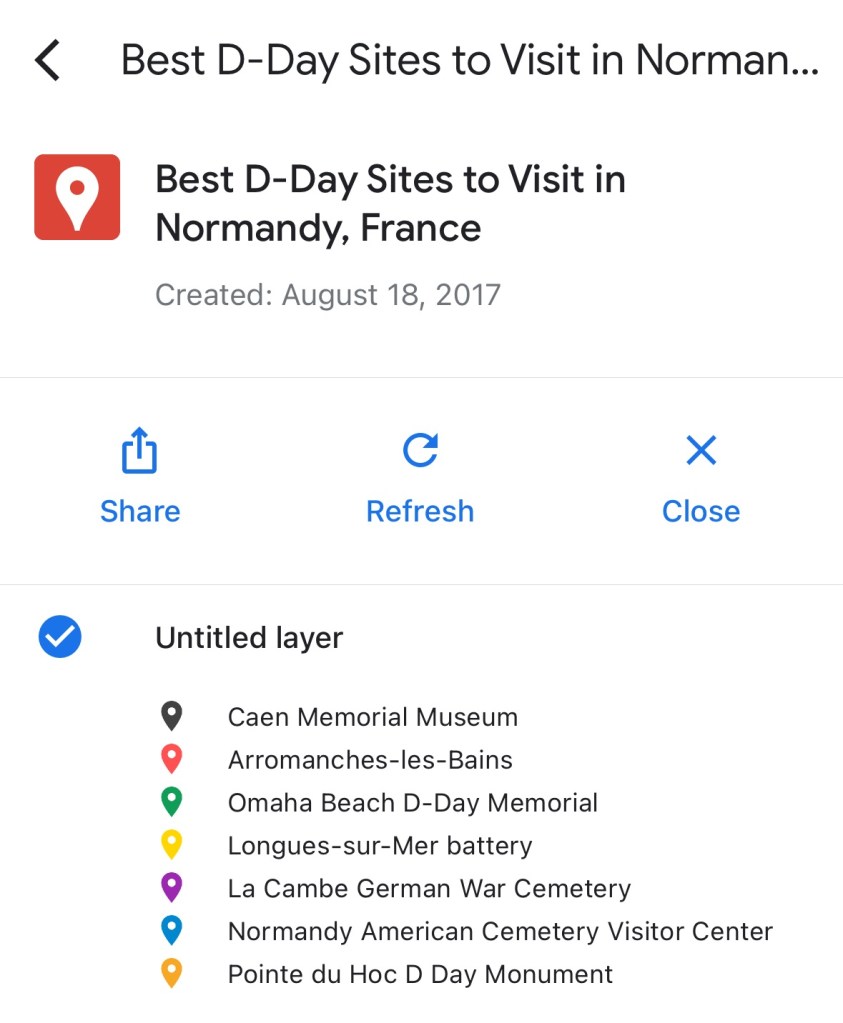
Task: Click the dark gray Caen Memorial pin
Action: 172,716
